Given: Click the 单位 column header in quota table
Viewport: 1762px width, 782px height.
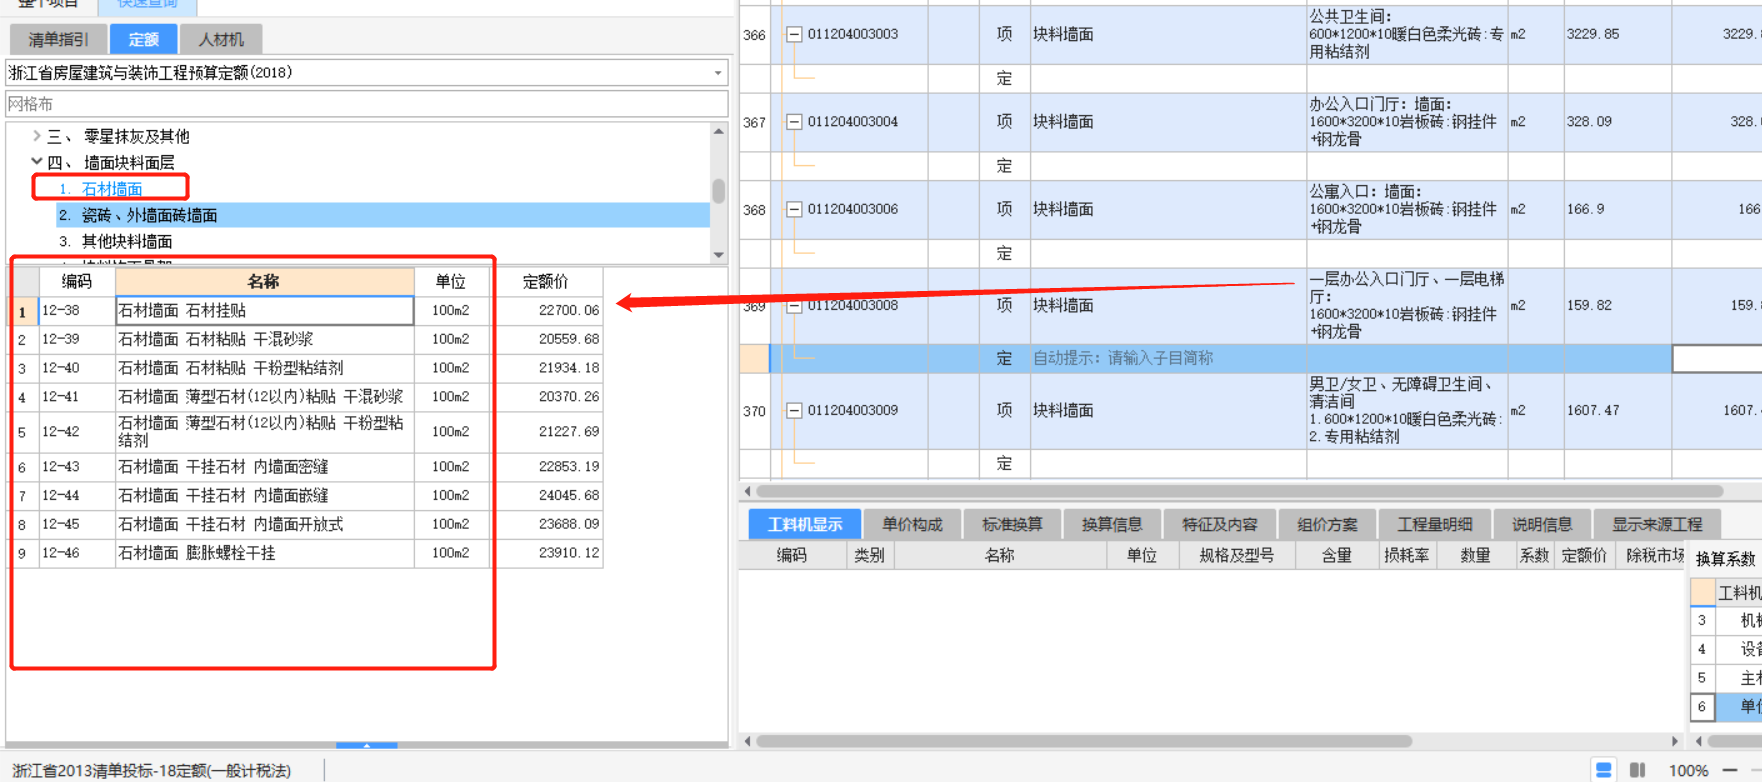Looking at the screenshot, I should (451, 282).
